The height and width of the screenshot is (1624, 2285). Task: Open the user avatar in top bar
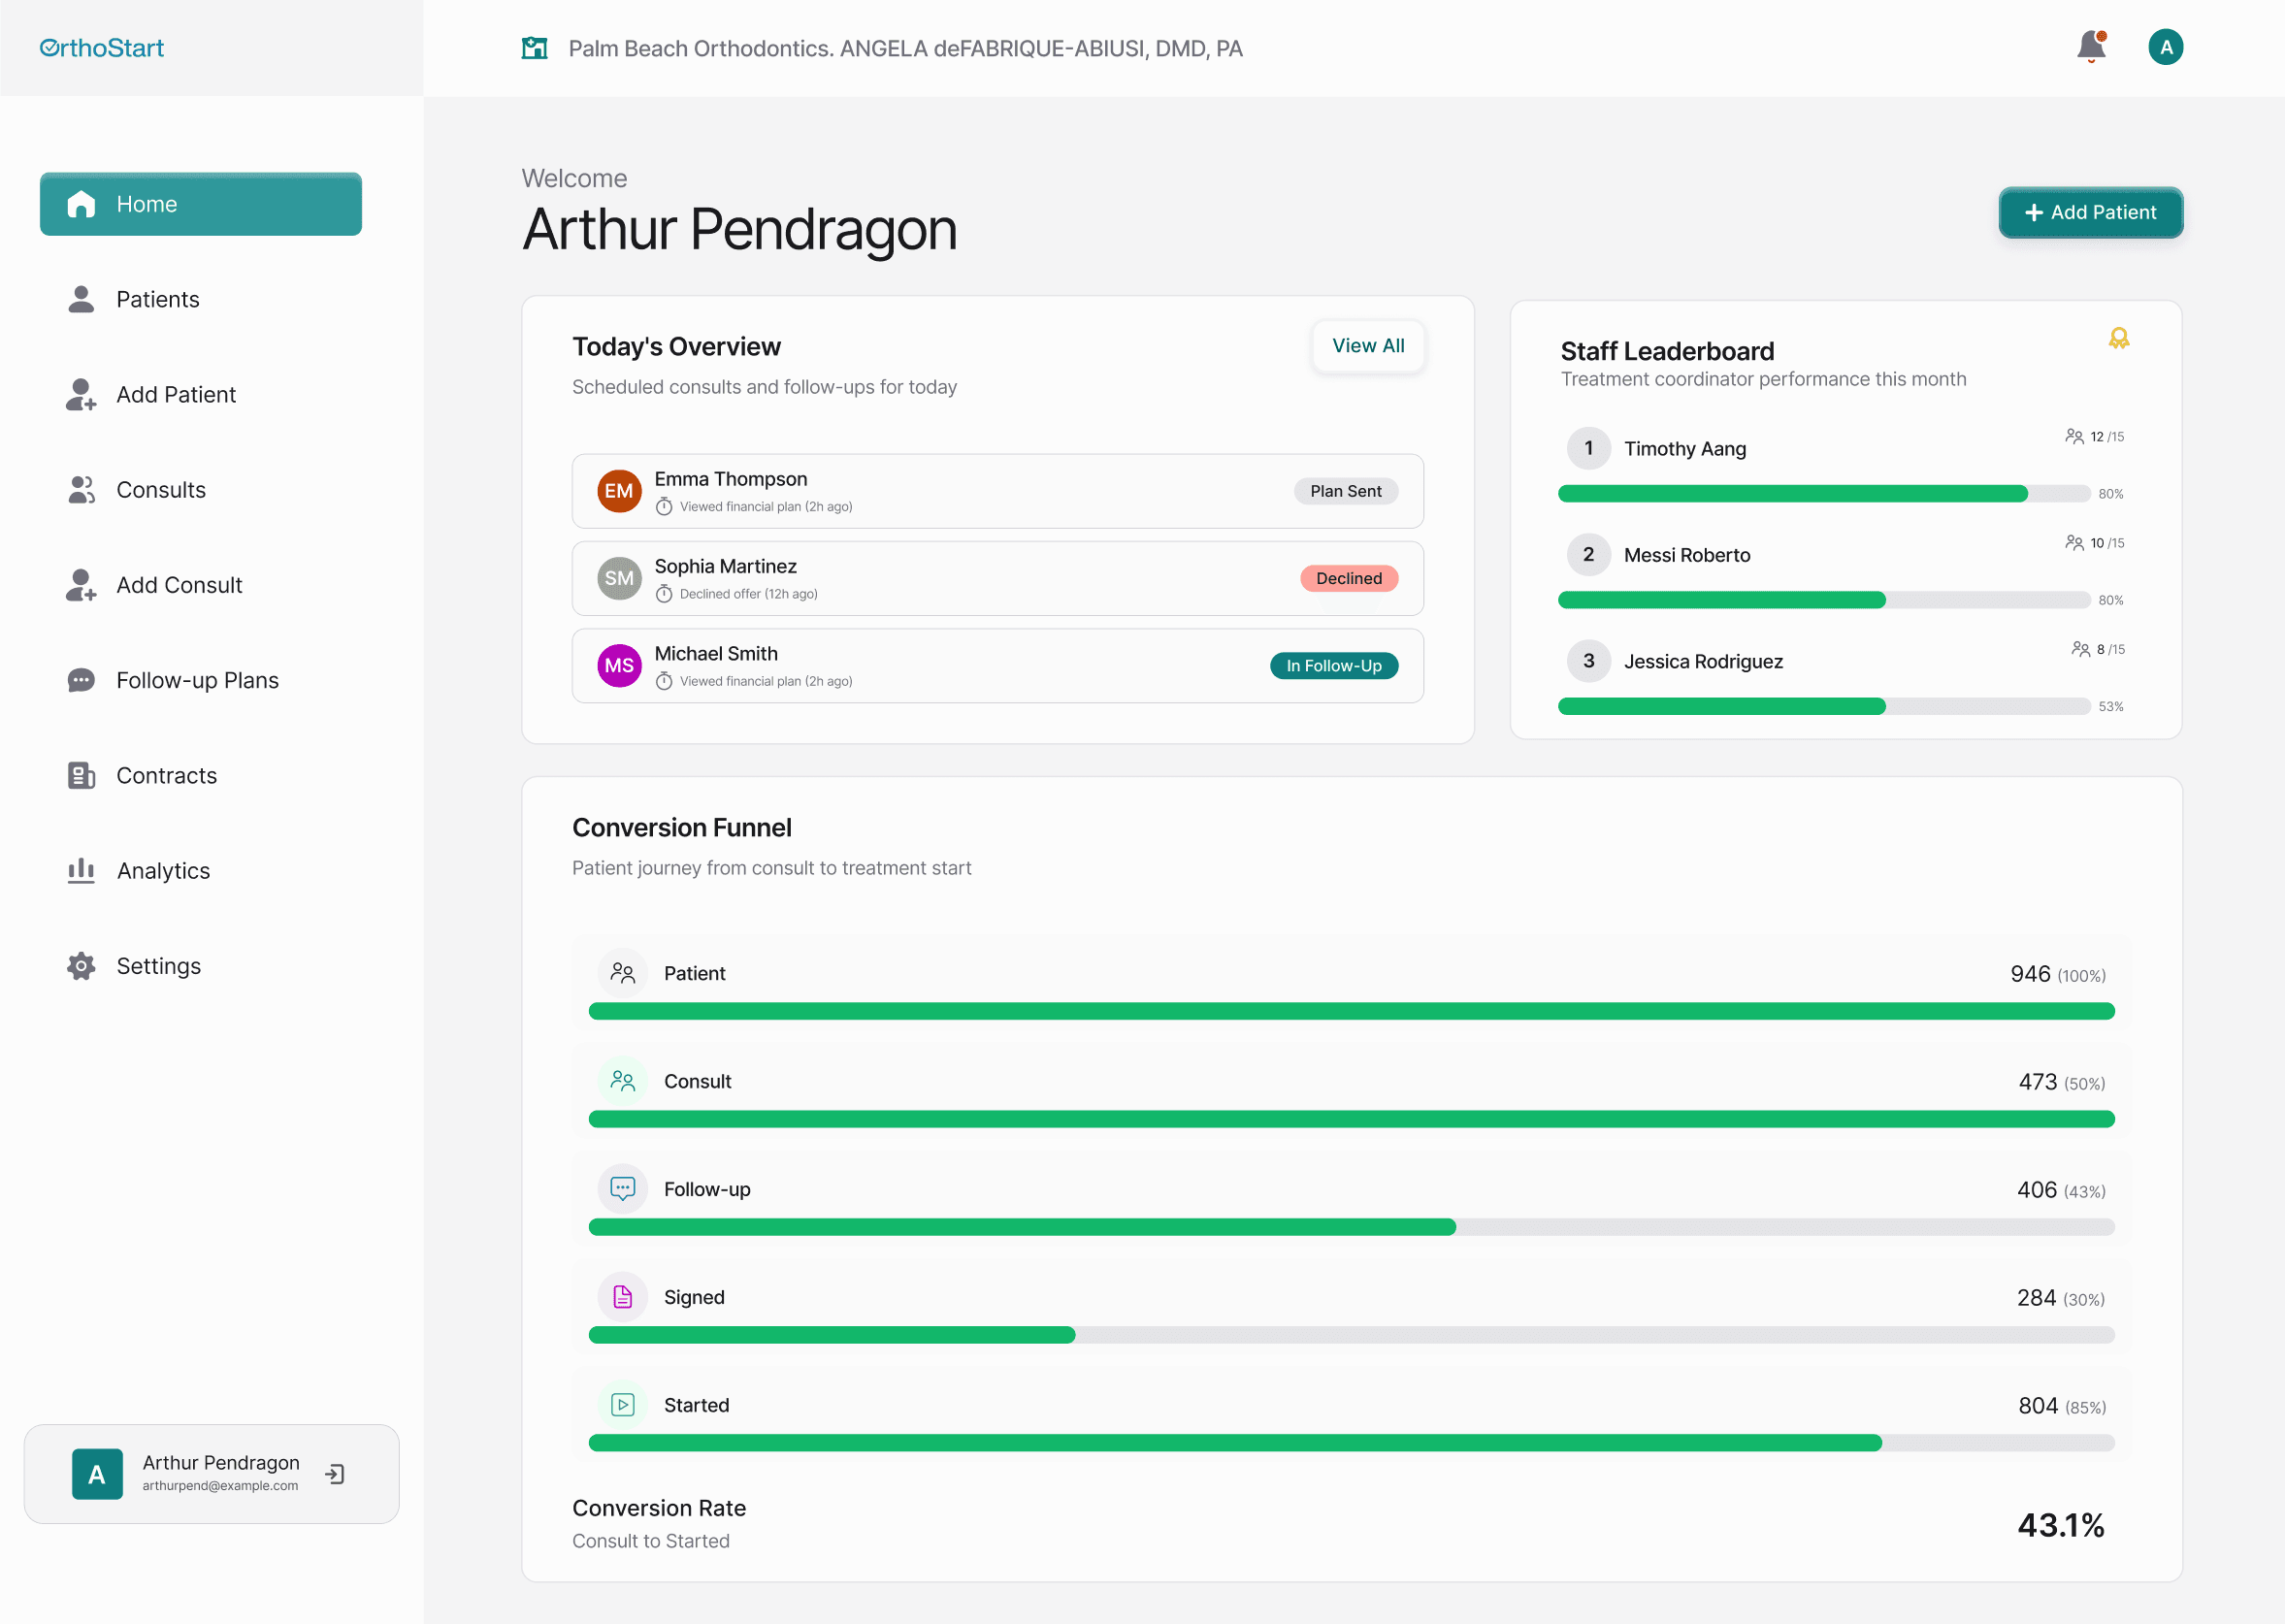pyautogui.click(x=2165, y=47)
